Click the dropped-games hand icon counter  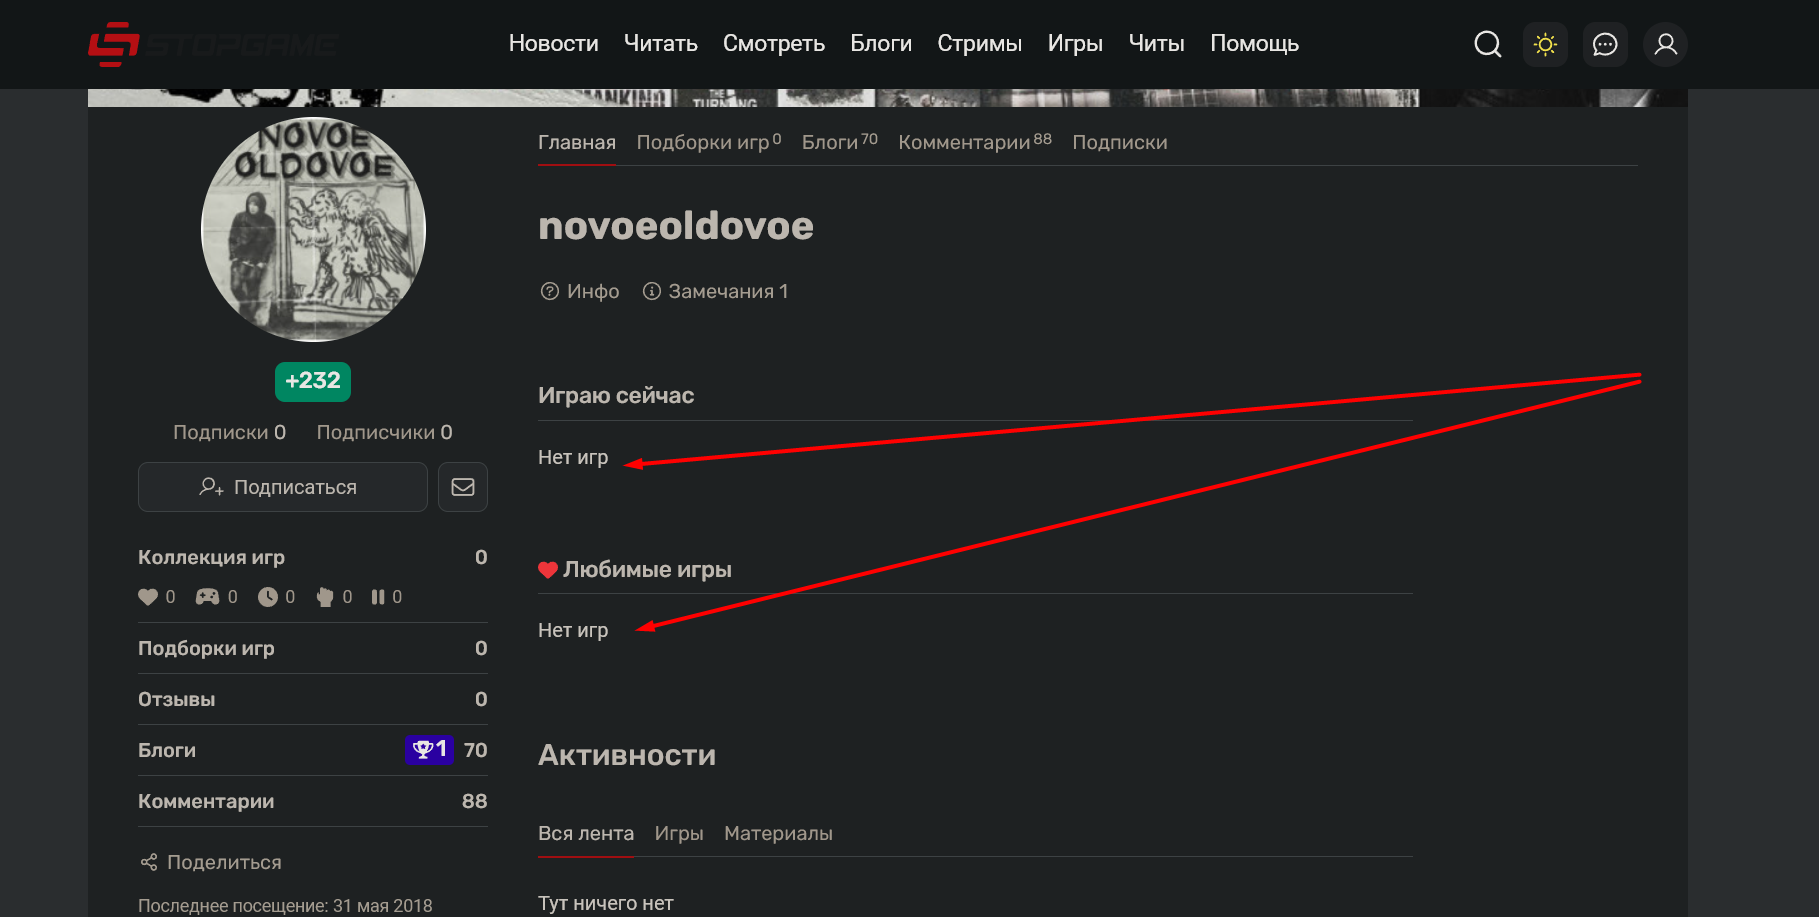pyautogui.click(x=325, y=597)
